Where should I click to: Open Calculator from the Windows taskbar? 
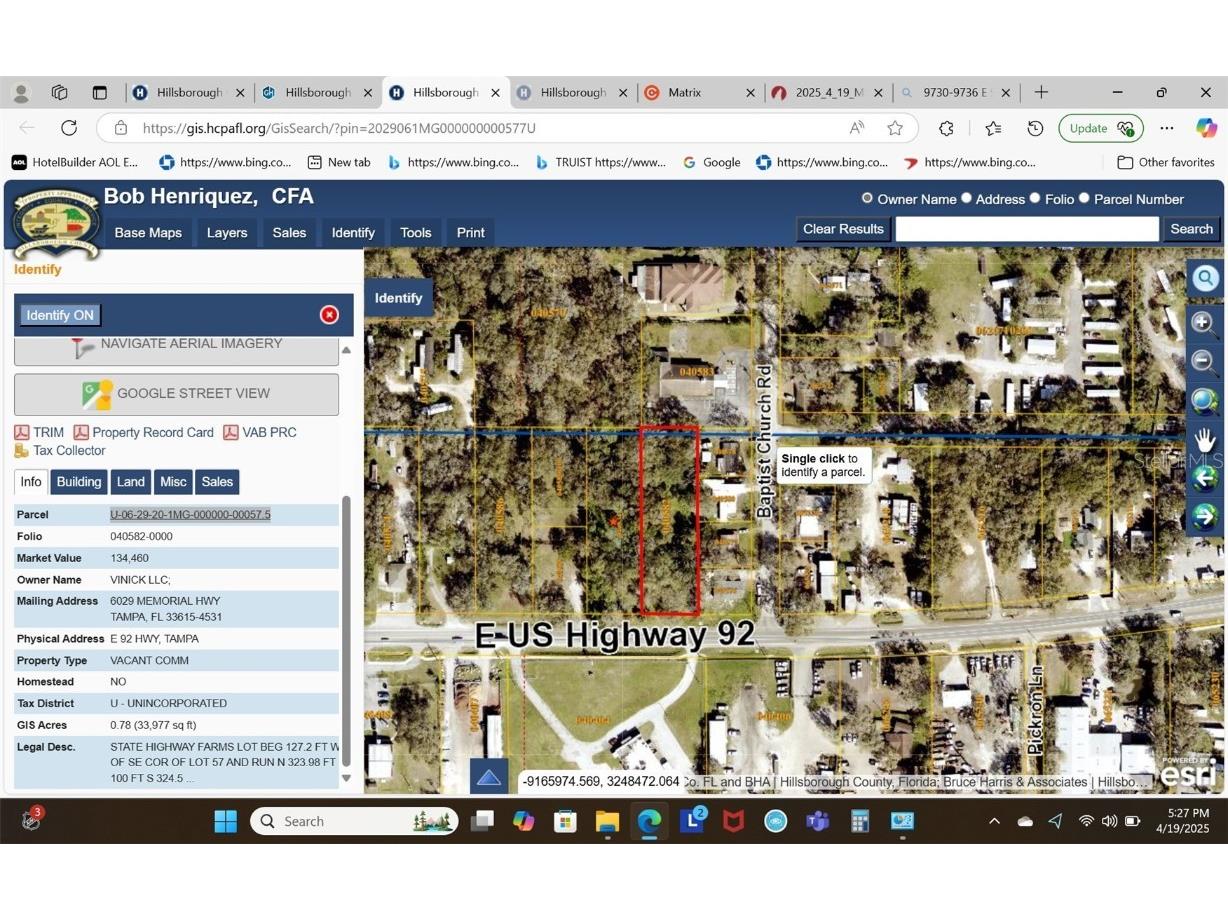point(859,821)
